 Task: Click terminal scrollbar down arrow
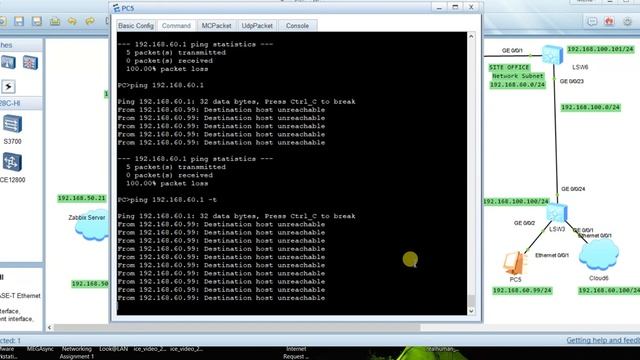(x=471, y=311)
